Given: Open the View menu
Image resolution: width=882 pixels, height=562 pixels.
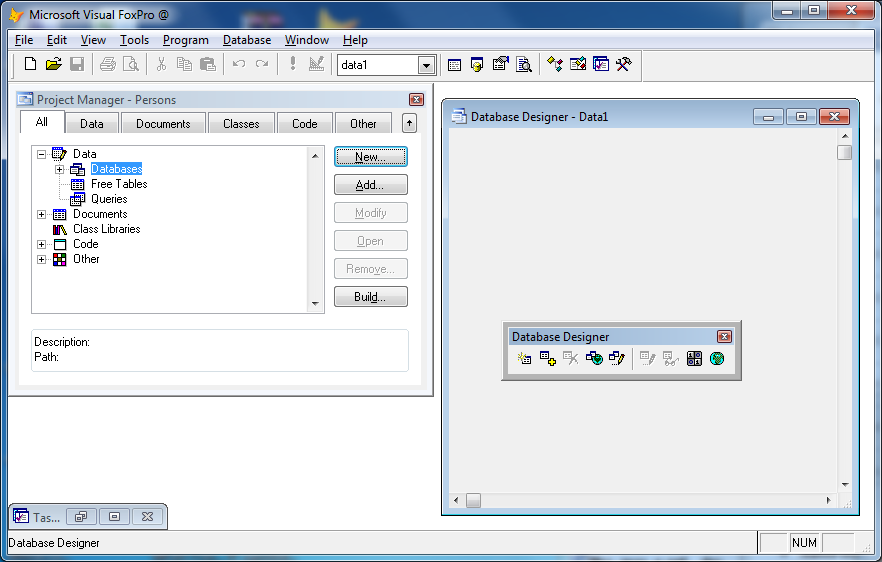Looking at the screenshot, I should click(x=93, y=40).
